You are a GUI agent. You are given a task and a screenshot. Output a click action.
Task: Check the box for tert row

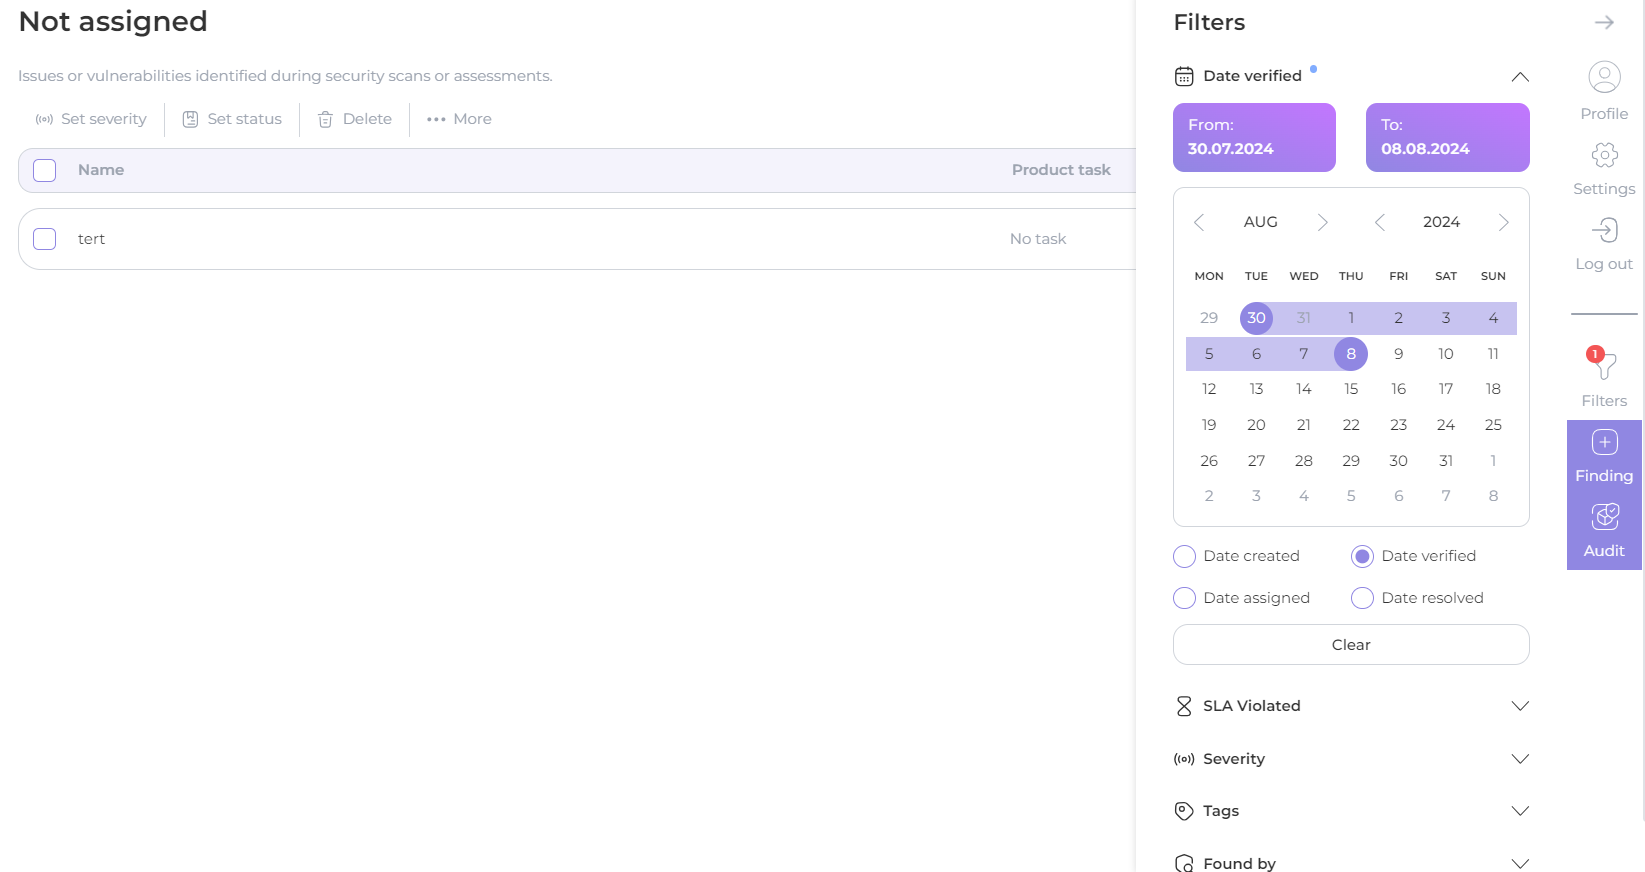tap(45, 239)
